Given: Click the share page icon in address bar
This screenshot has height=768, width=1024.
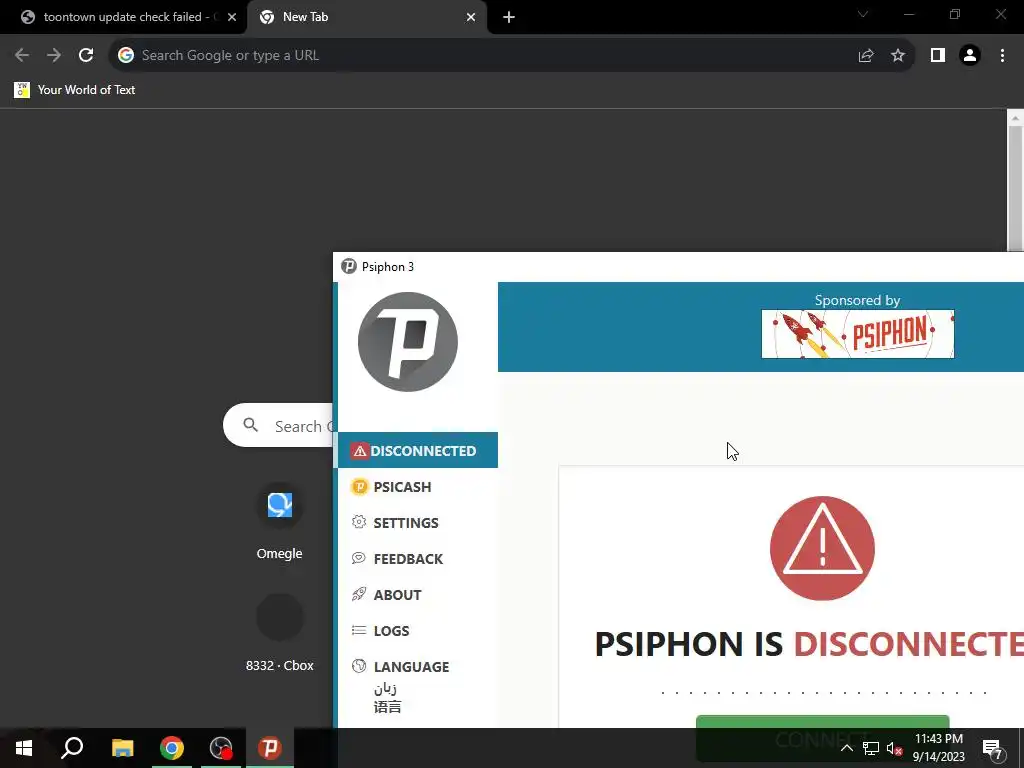Looking at the screenshot, I should [866, 55].
